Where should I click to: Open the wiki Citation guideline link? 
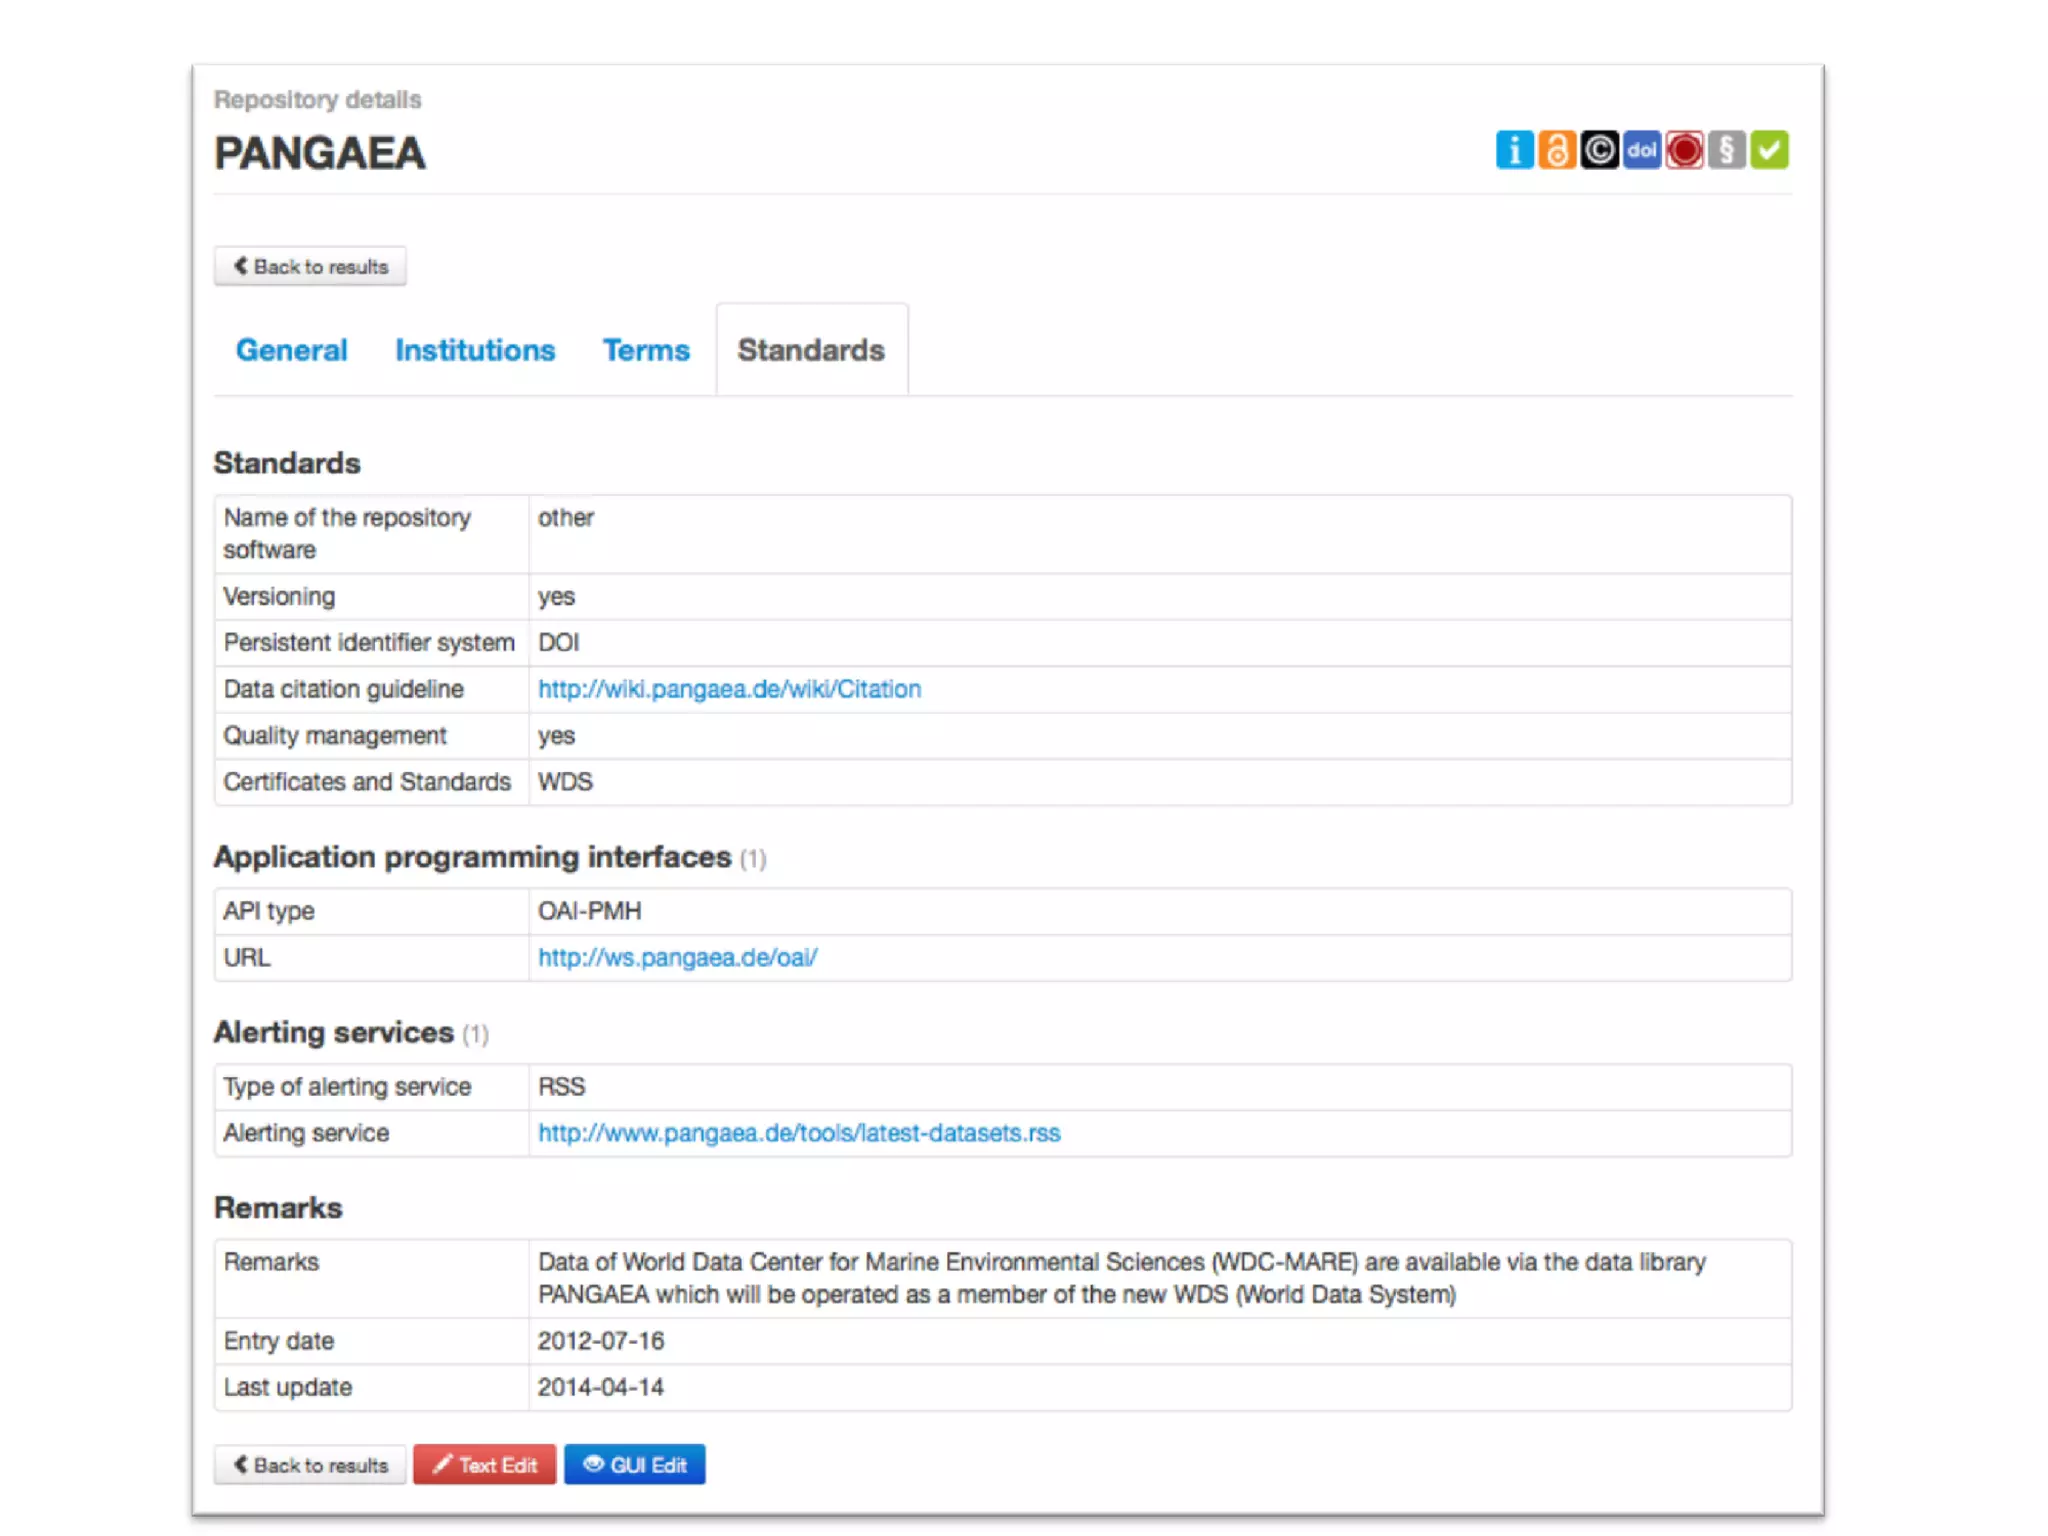point(729,689)
